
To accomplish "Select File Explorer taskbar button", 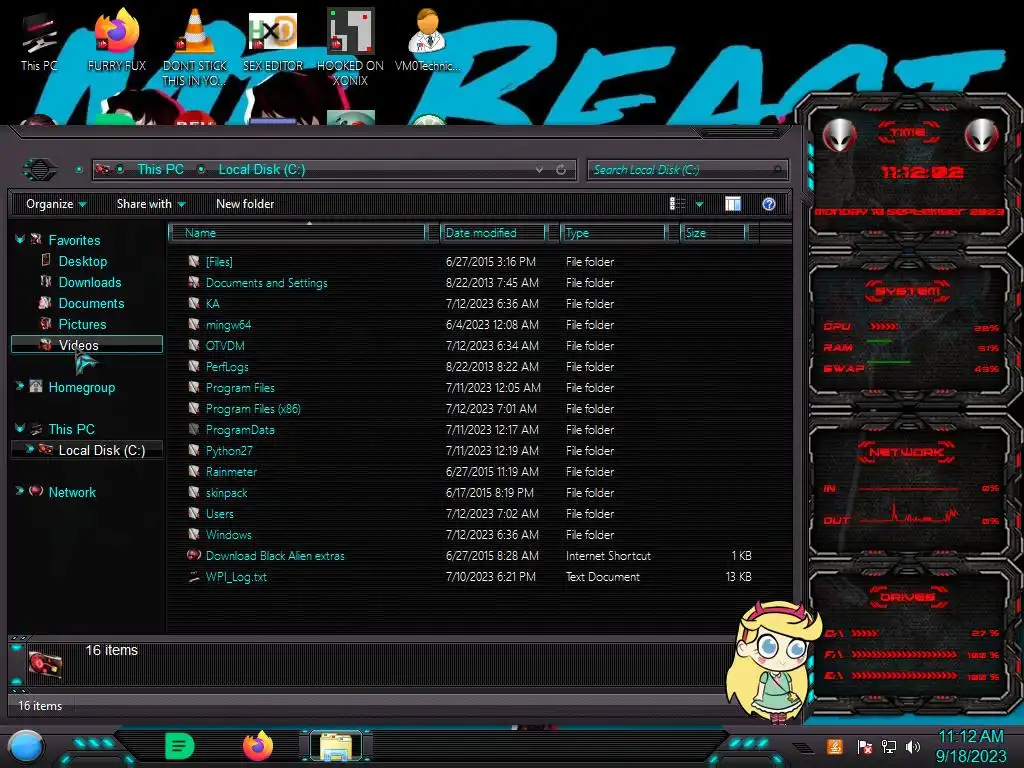I will 336,746.
